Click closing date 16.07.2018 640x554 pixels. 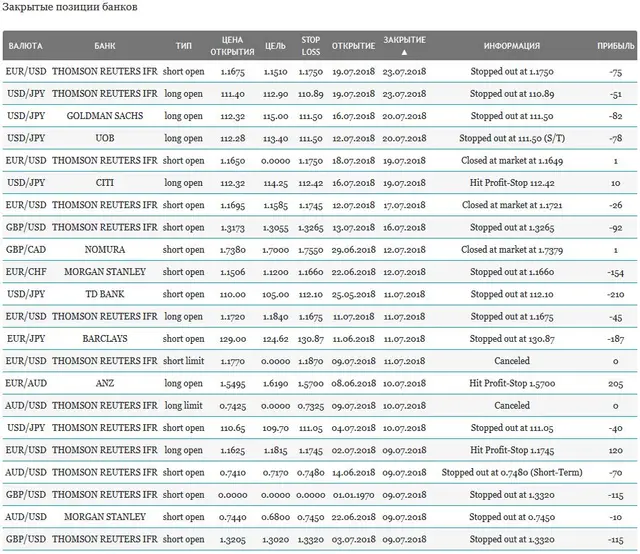404,227
